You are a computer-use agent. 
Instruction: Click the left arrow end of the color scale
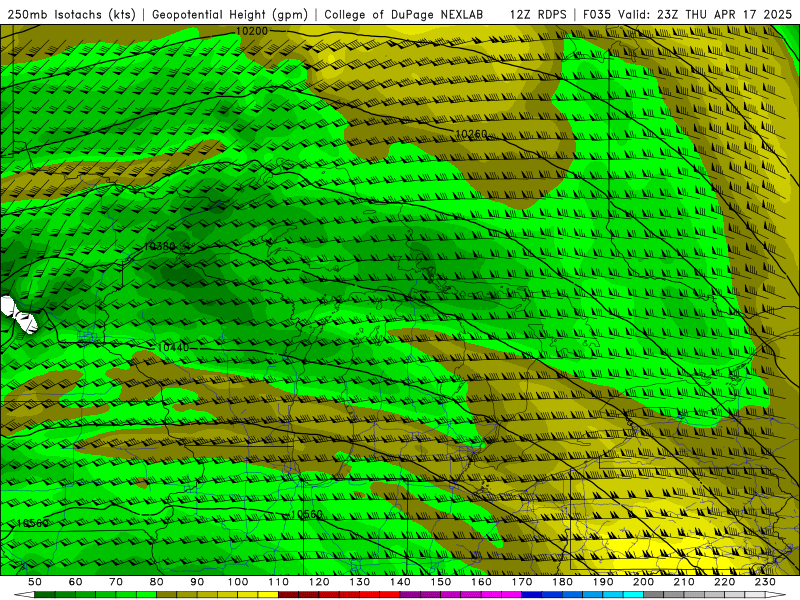[x=24, y=594]
